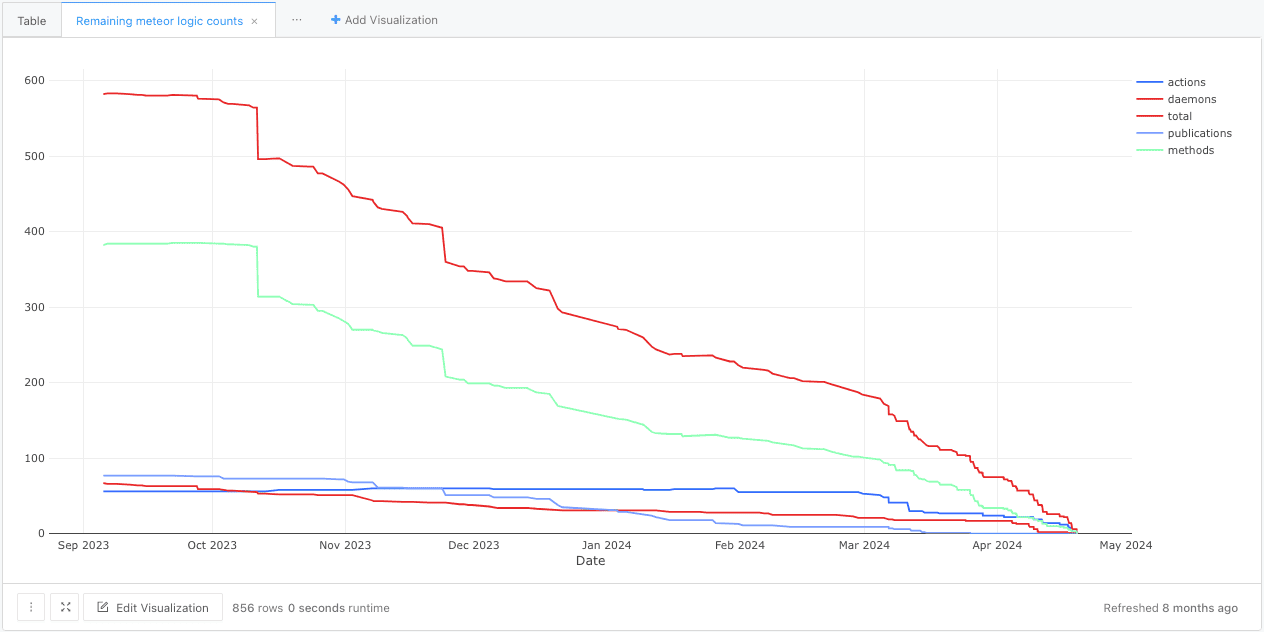Hide the daemons series via the legend

coord(1191,99)
